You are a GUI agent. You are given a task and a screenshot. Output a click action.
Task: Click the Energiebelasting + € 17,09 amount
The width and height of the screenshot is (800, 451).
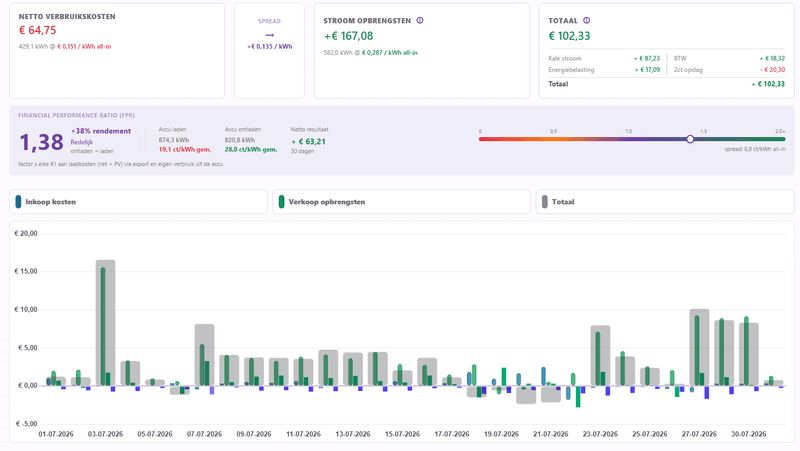click(647, 70)
